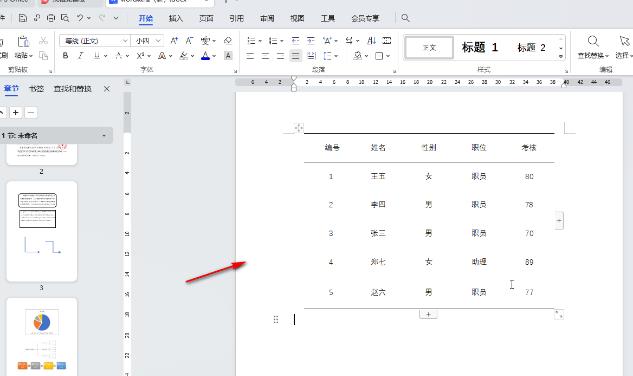Apply paragraph shading fill bucket
This screenshot has height=376, width=633.
point(358,56)
